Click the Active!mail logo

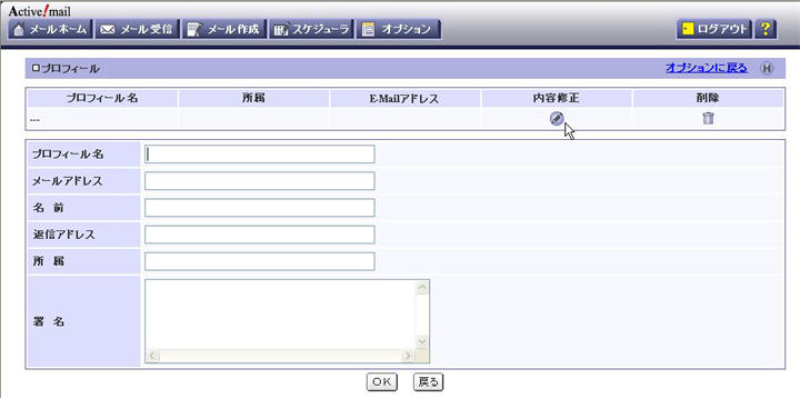click(x=40, y=11)
